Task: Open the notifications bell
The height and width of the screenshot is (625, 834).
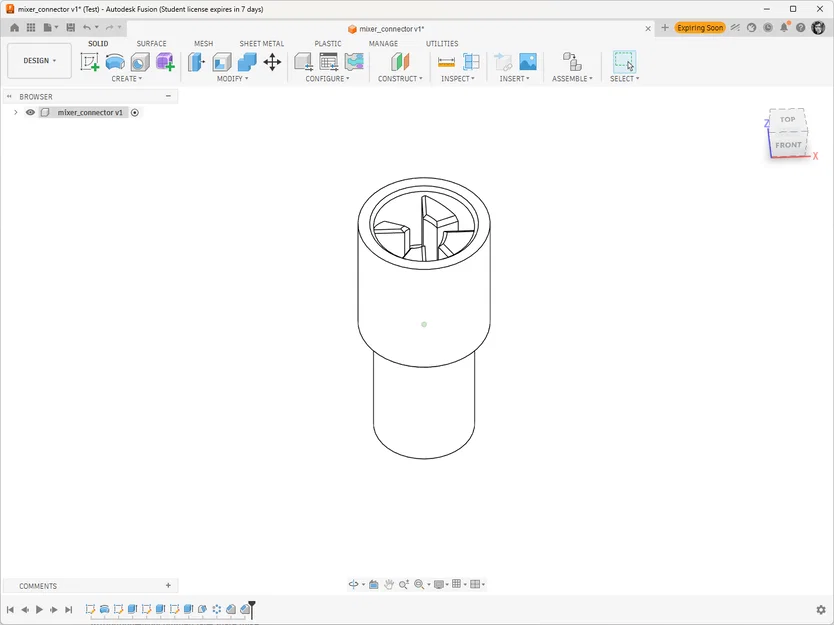Action: tap(784, 28)
